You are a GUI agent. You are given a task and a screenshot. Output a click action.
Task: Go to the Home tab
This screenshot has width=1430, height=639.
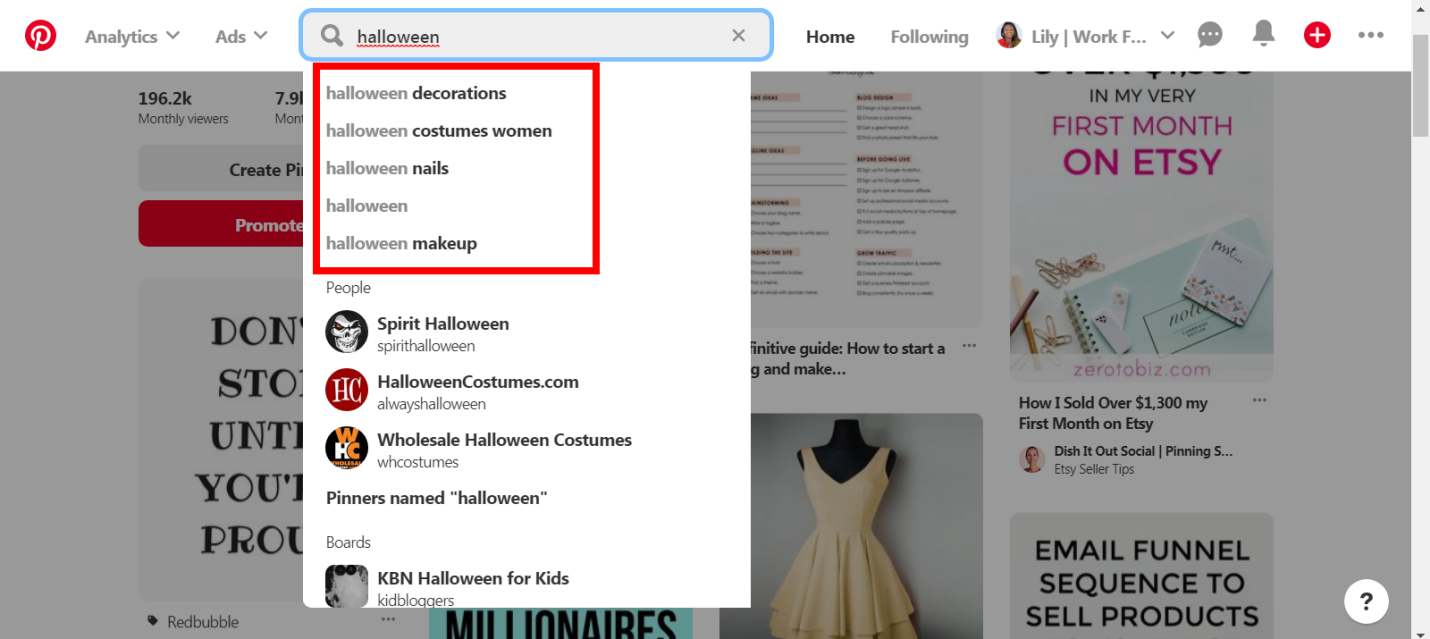coord(830,37)
